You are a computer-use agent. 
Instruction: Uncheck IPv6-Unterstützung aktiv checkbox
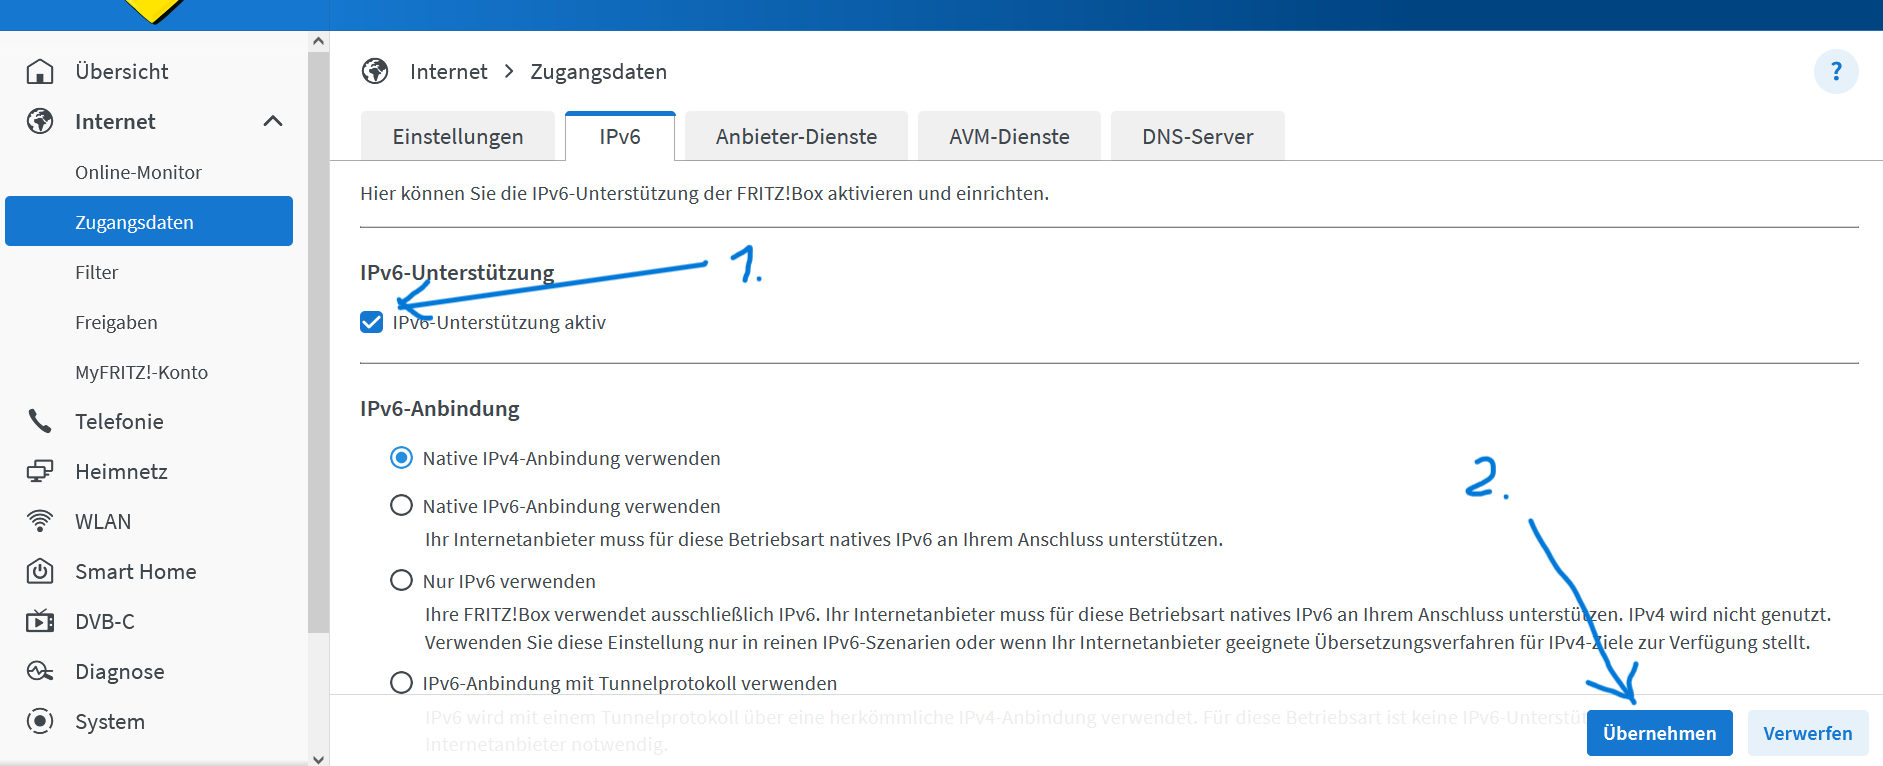(372, 322)
